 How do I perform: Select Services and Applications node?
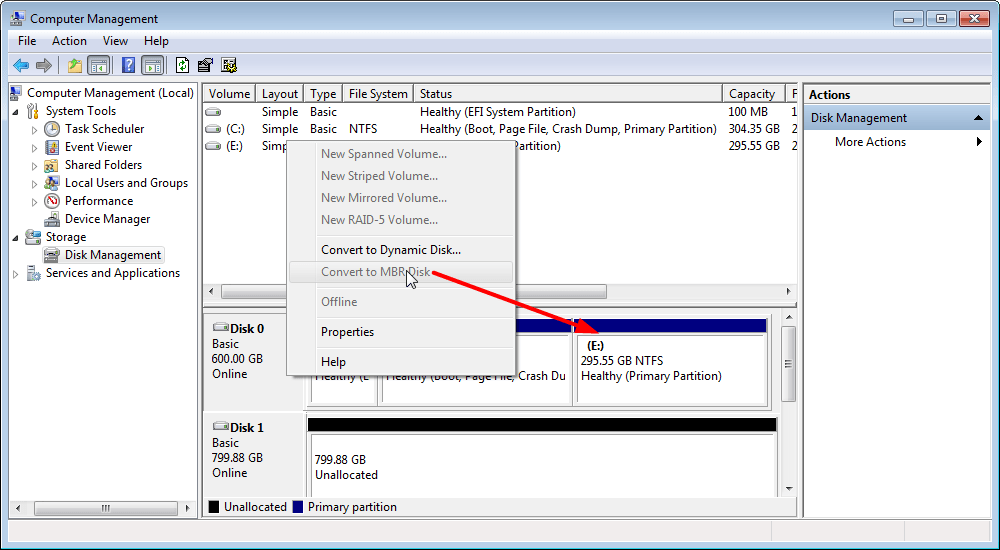point(113,273)
